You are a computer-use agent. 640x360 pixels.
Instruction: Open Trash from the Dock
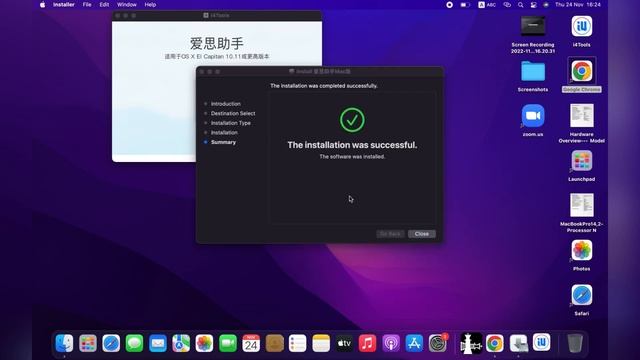[x=575, y=343]
